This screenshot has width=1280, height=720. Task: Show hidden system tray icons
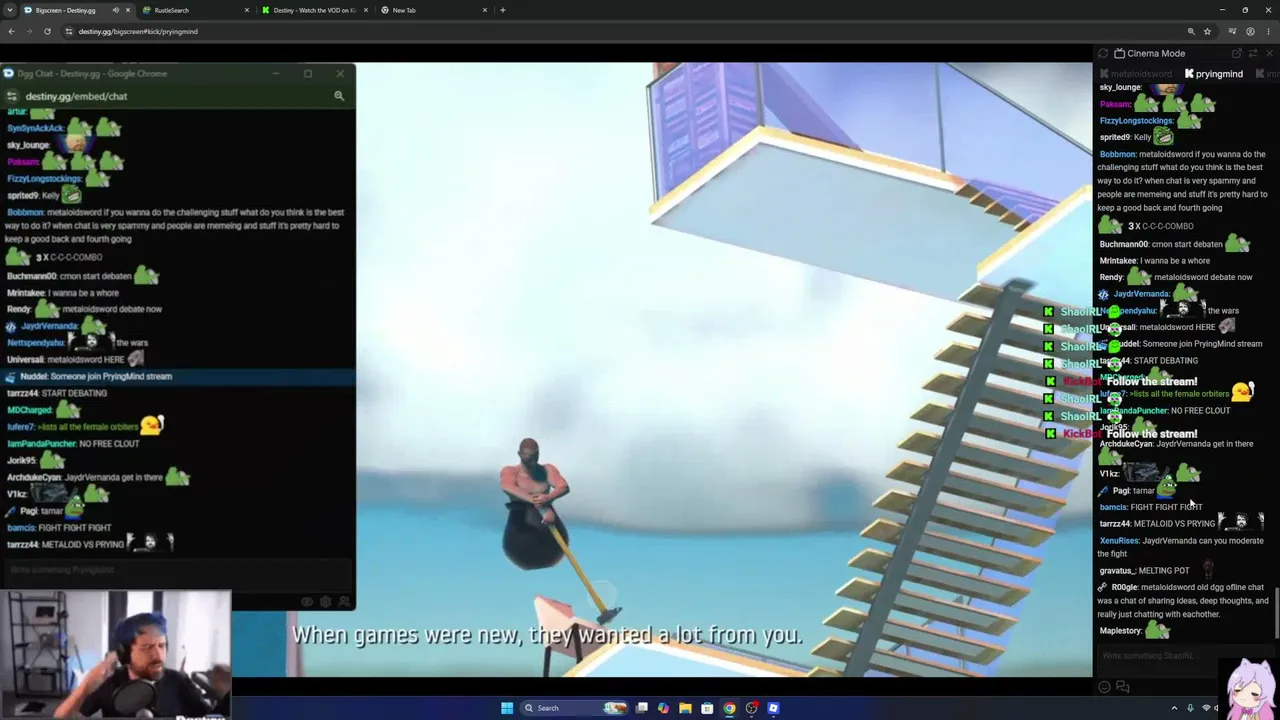click(1174, 708)
